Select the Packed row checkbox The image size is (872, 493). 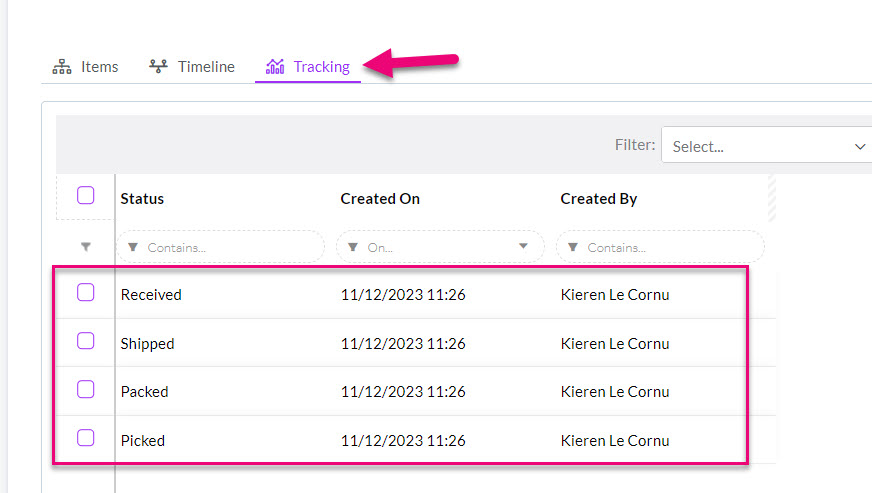point(86,390)
